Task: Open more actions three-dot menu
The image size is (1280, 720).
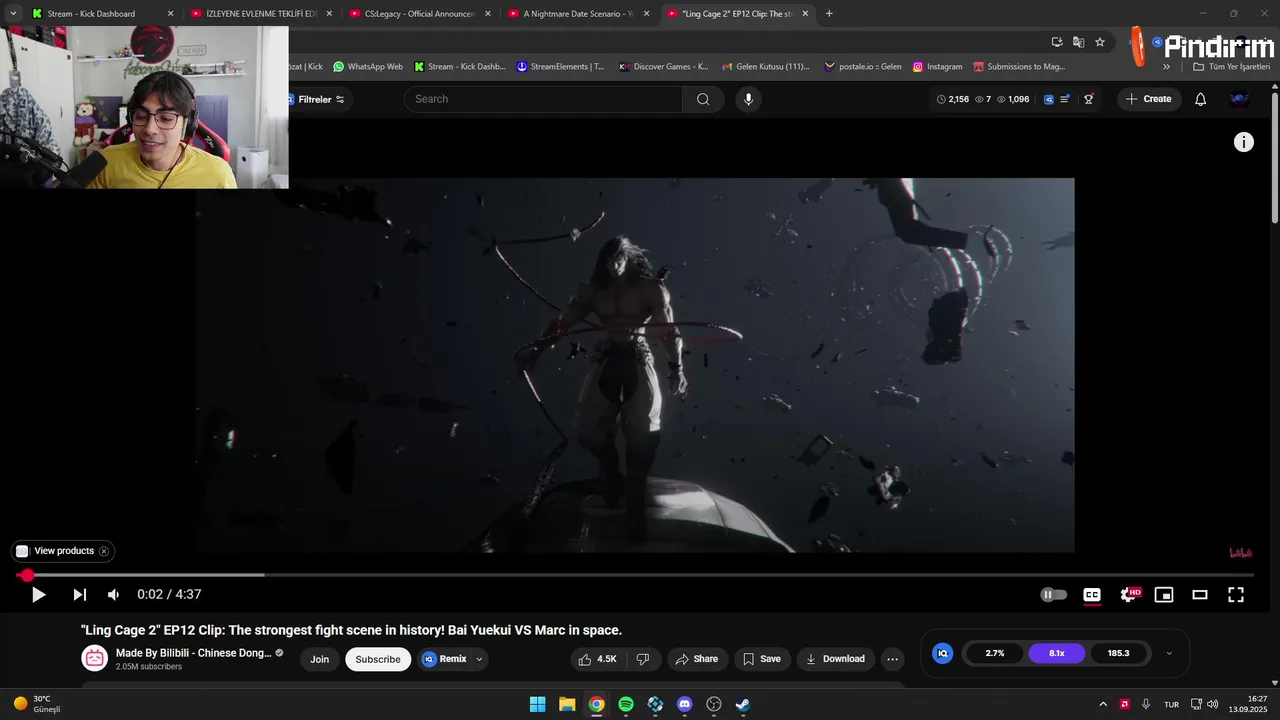Action: (x=893, y=659)
